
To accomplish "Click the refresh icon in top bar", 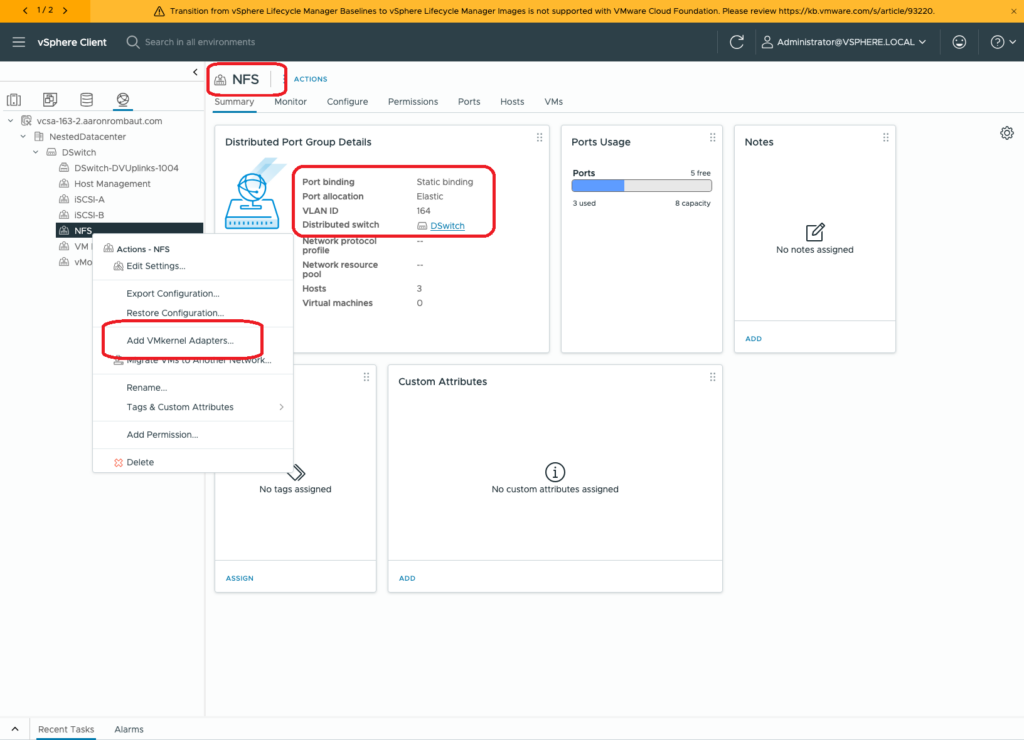I will coord(737,42).
